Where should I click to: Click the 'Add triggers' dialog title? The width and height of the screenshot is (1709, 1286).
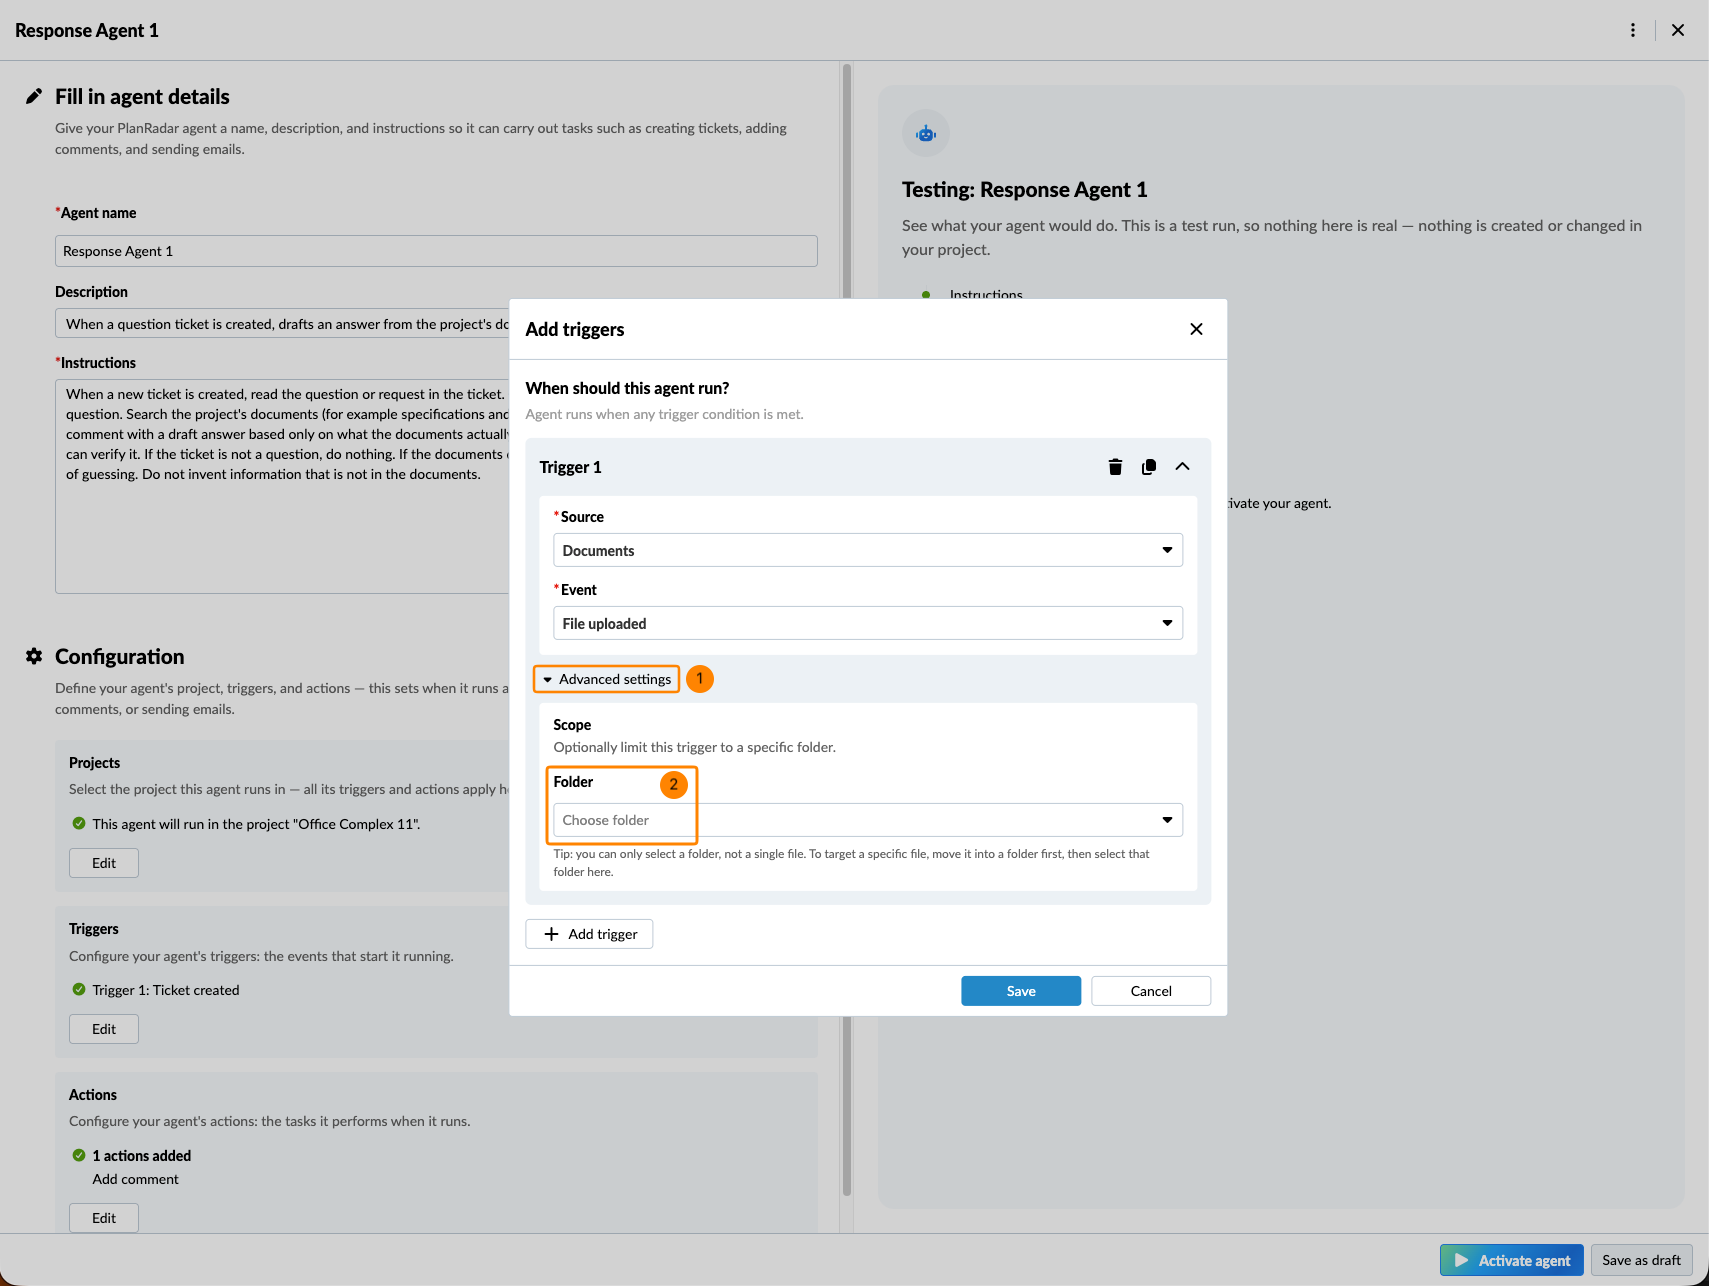[x=575, y=329]
